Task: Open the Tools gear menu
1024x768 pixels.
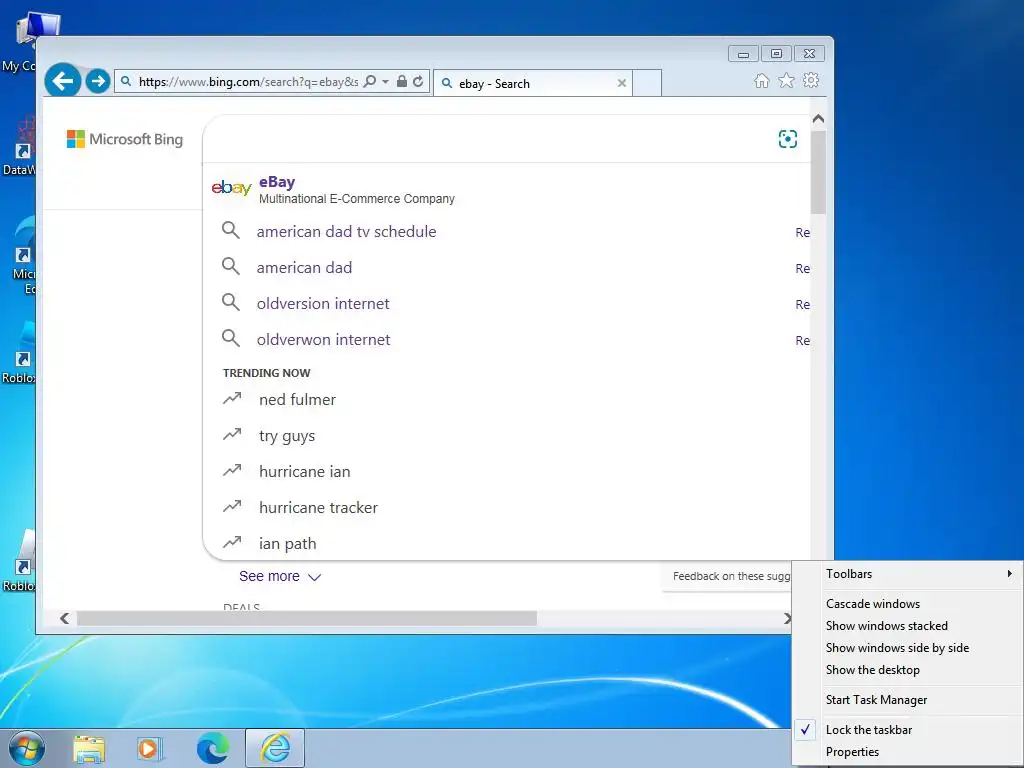Action: click(811, 80)
